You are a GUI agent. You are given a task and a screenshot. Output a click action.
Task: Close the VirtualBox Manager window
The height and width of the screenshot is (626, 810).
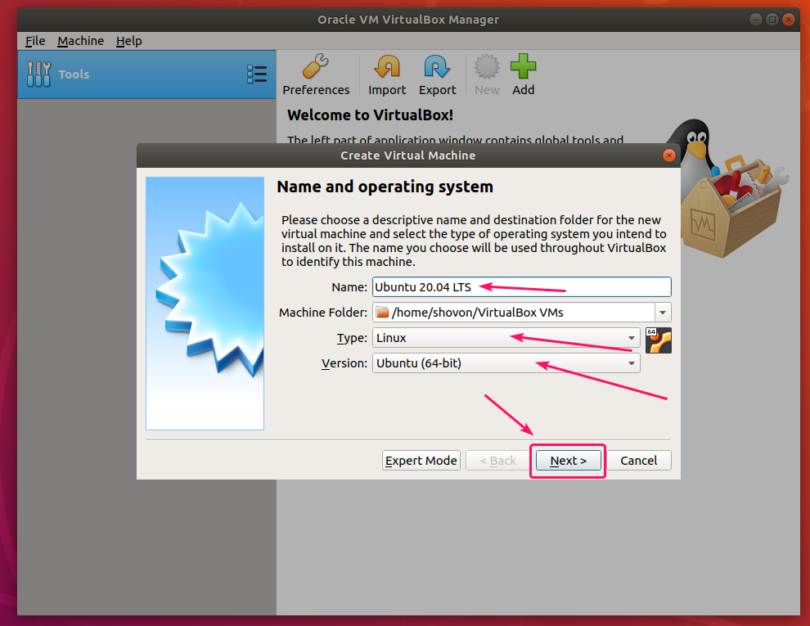click(788, 20)
